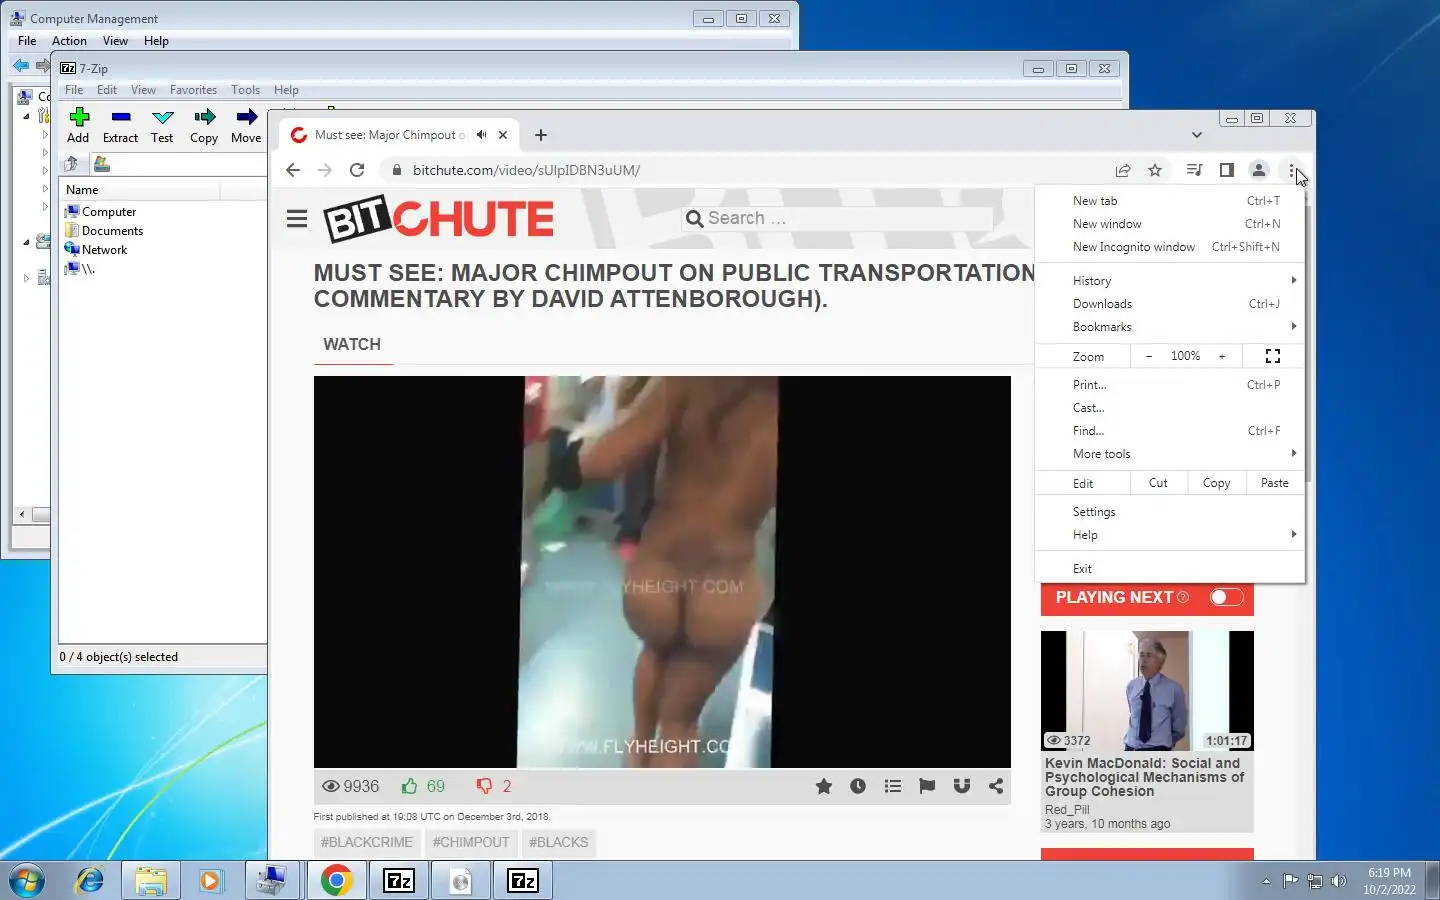Click the 7-Zip Test toolbar icon
Viewport: 1440px width, 900px height.
[163, 117]
